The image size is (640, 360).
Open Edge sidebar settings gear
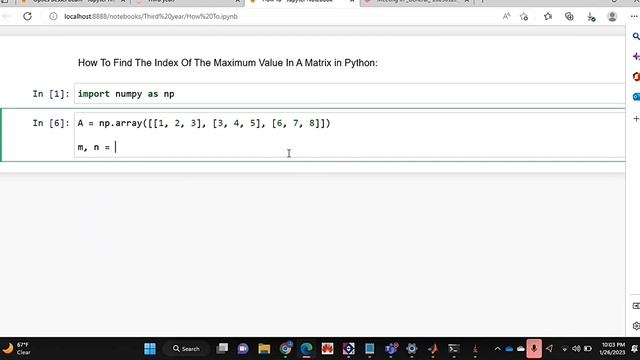tap(636, 326)
